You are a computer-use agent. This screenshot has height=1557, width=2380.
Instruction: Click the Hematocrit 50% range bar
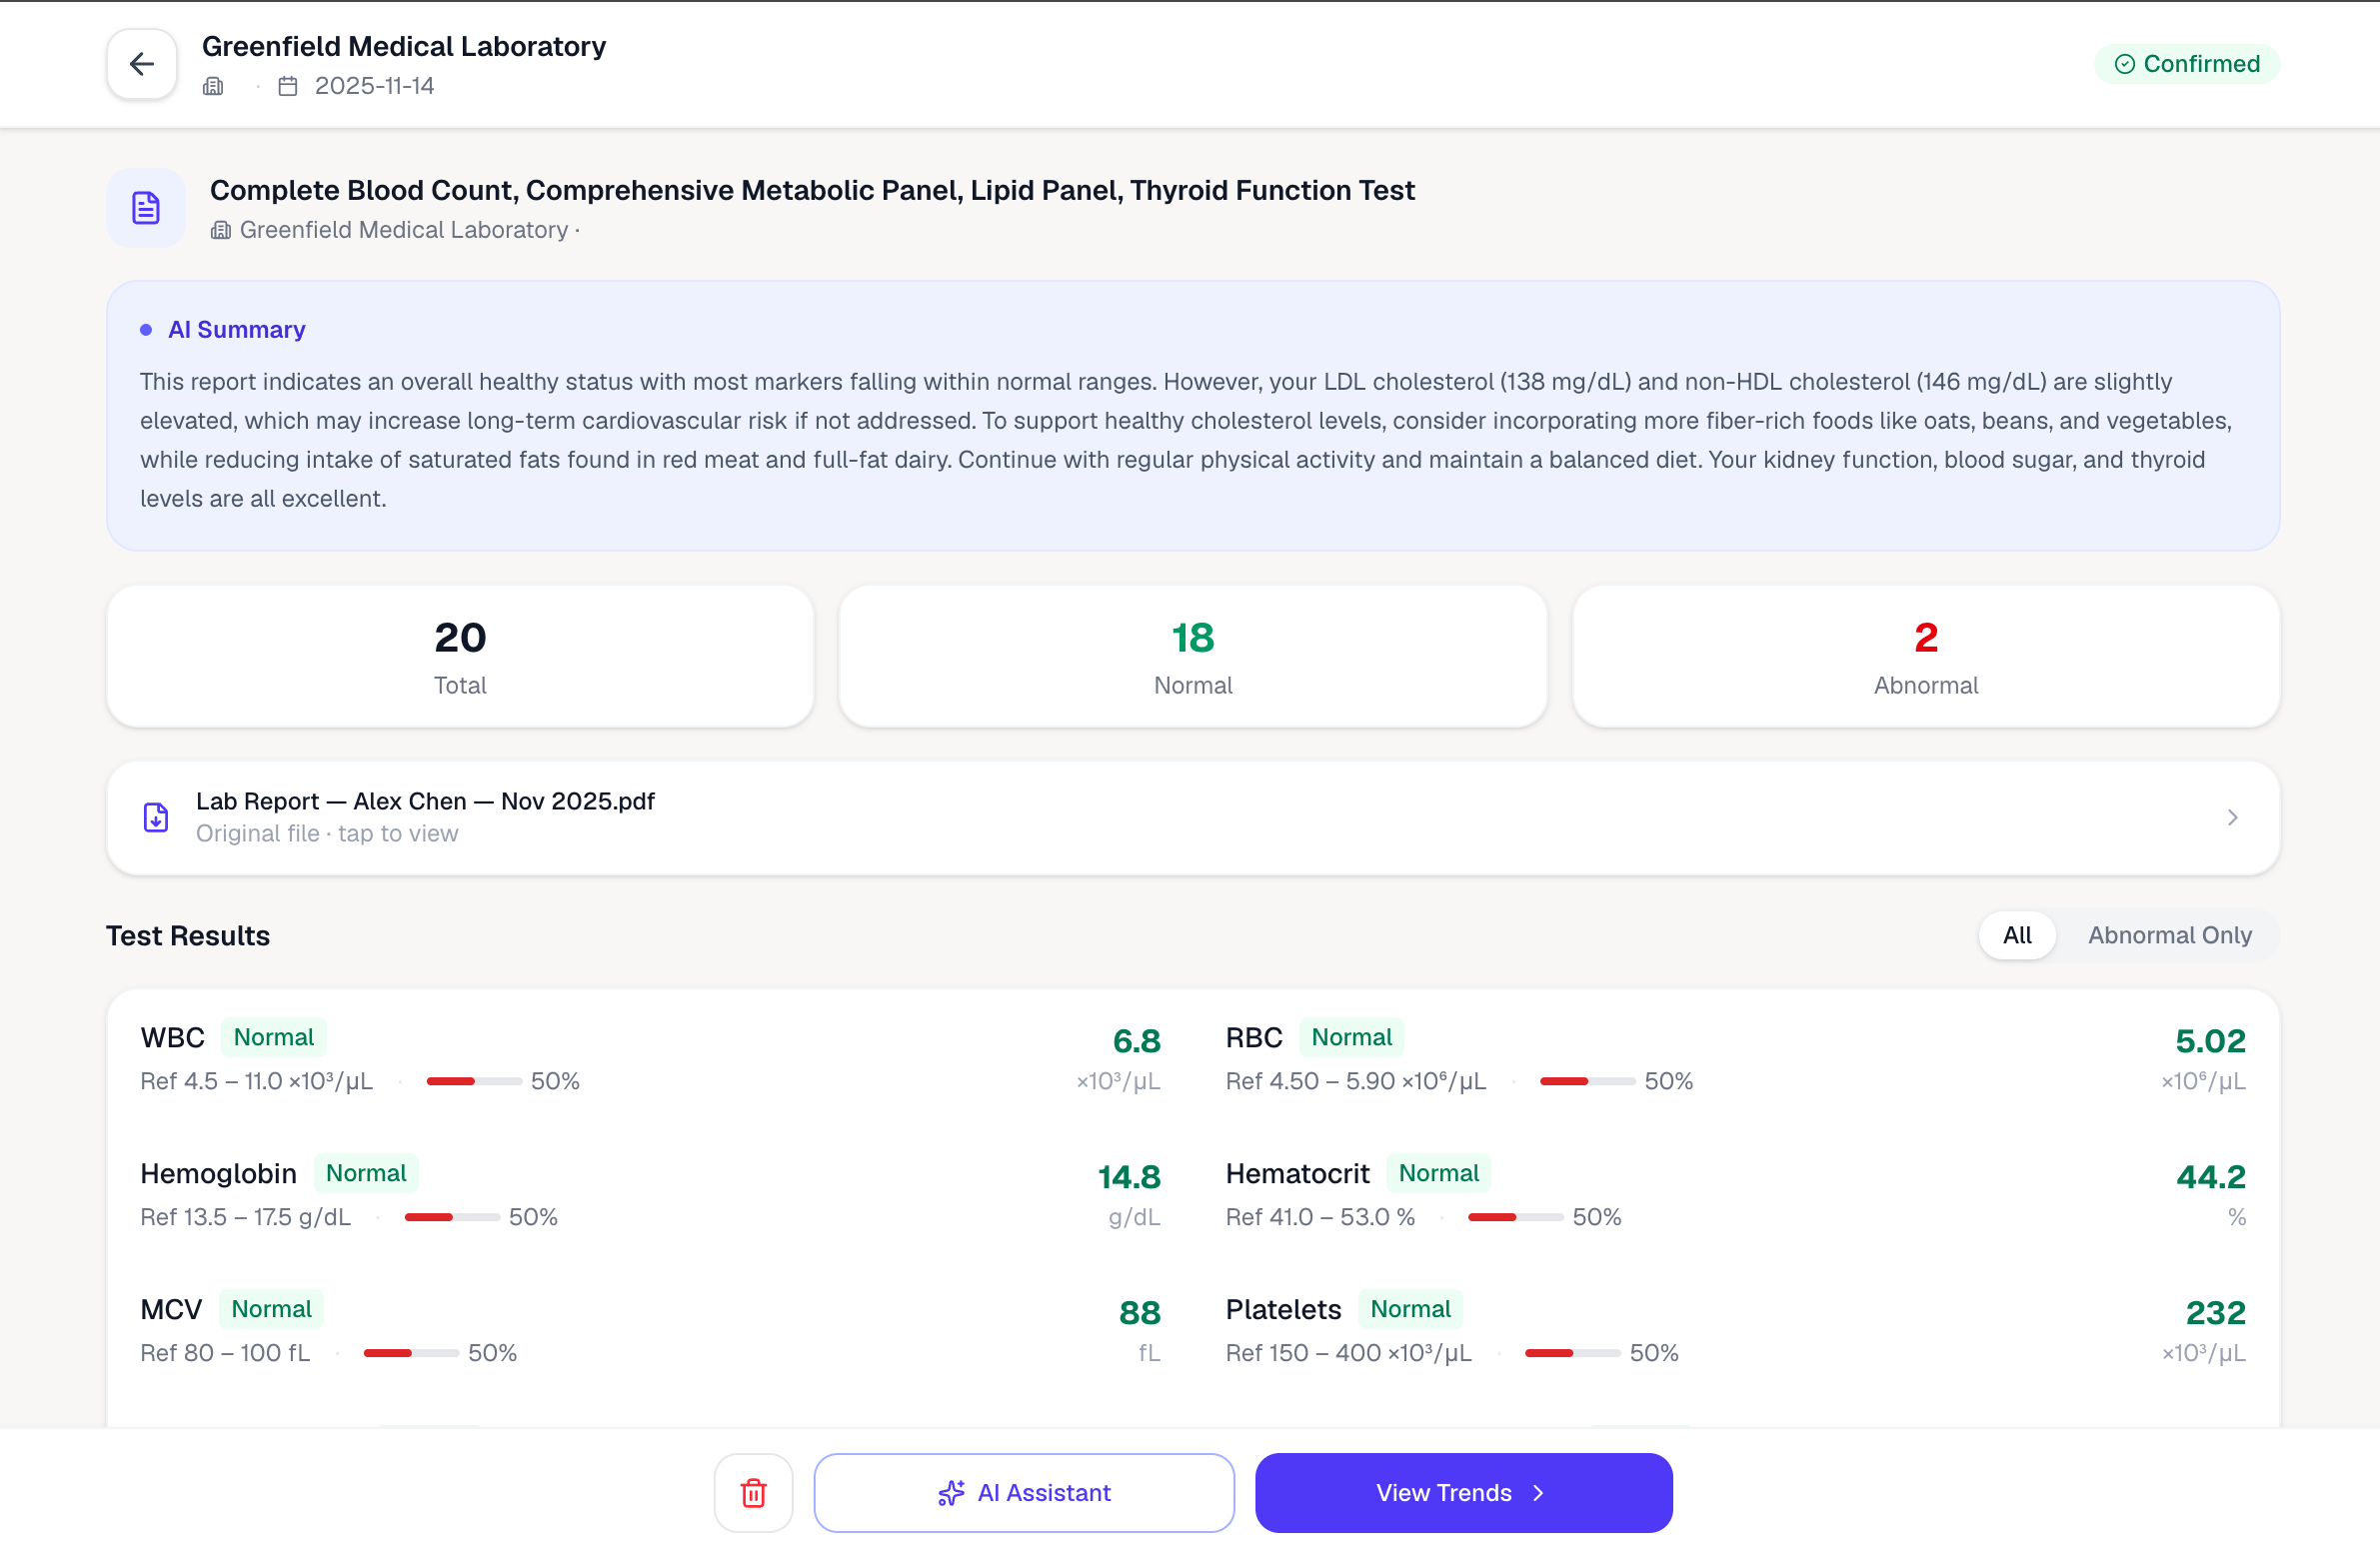tap(1515, 1217)
